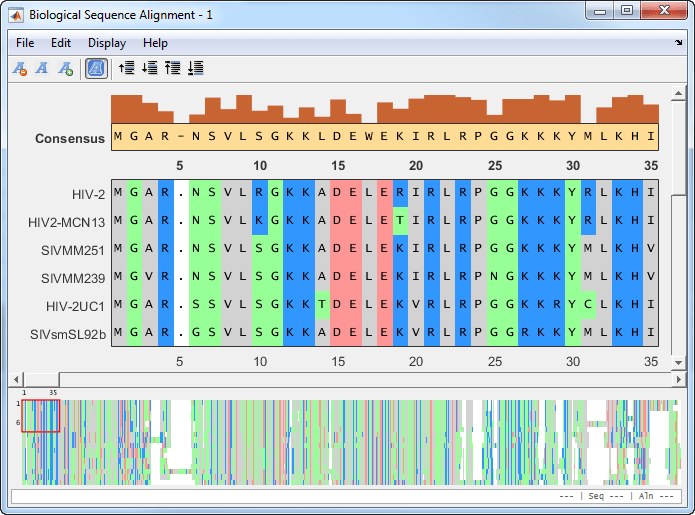Click the red viewport box in overview
This screenshot has width=695, height=515.
click(40, 416)
